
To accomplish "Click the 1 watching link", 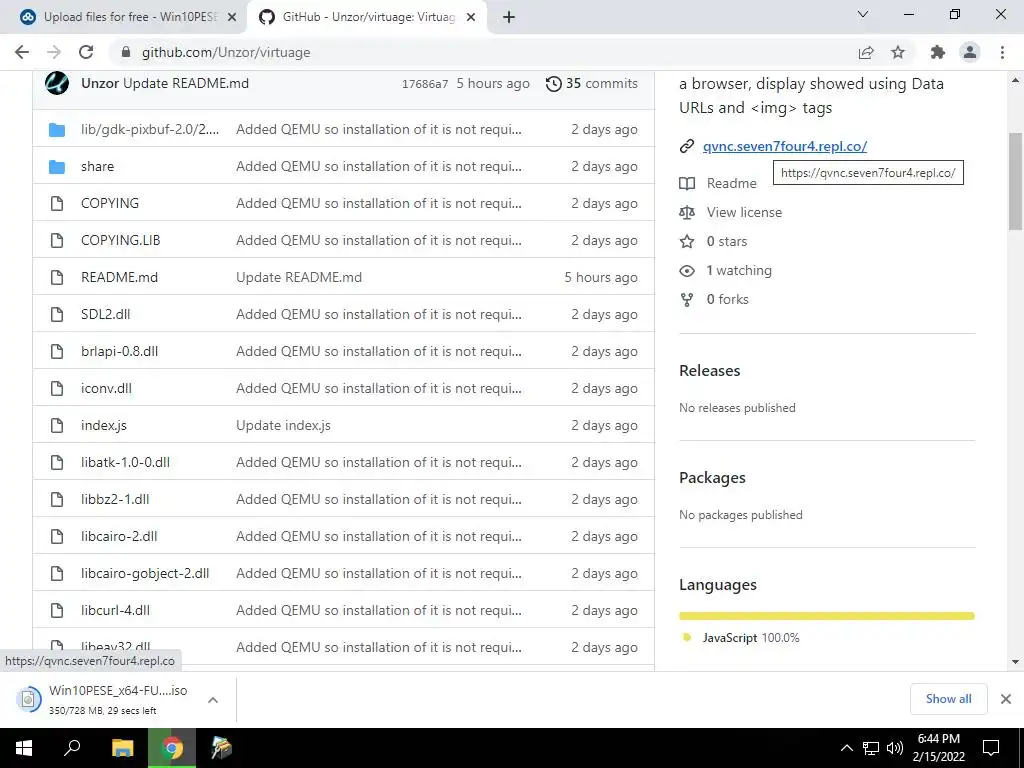I will coord(739,270).
